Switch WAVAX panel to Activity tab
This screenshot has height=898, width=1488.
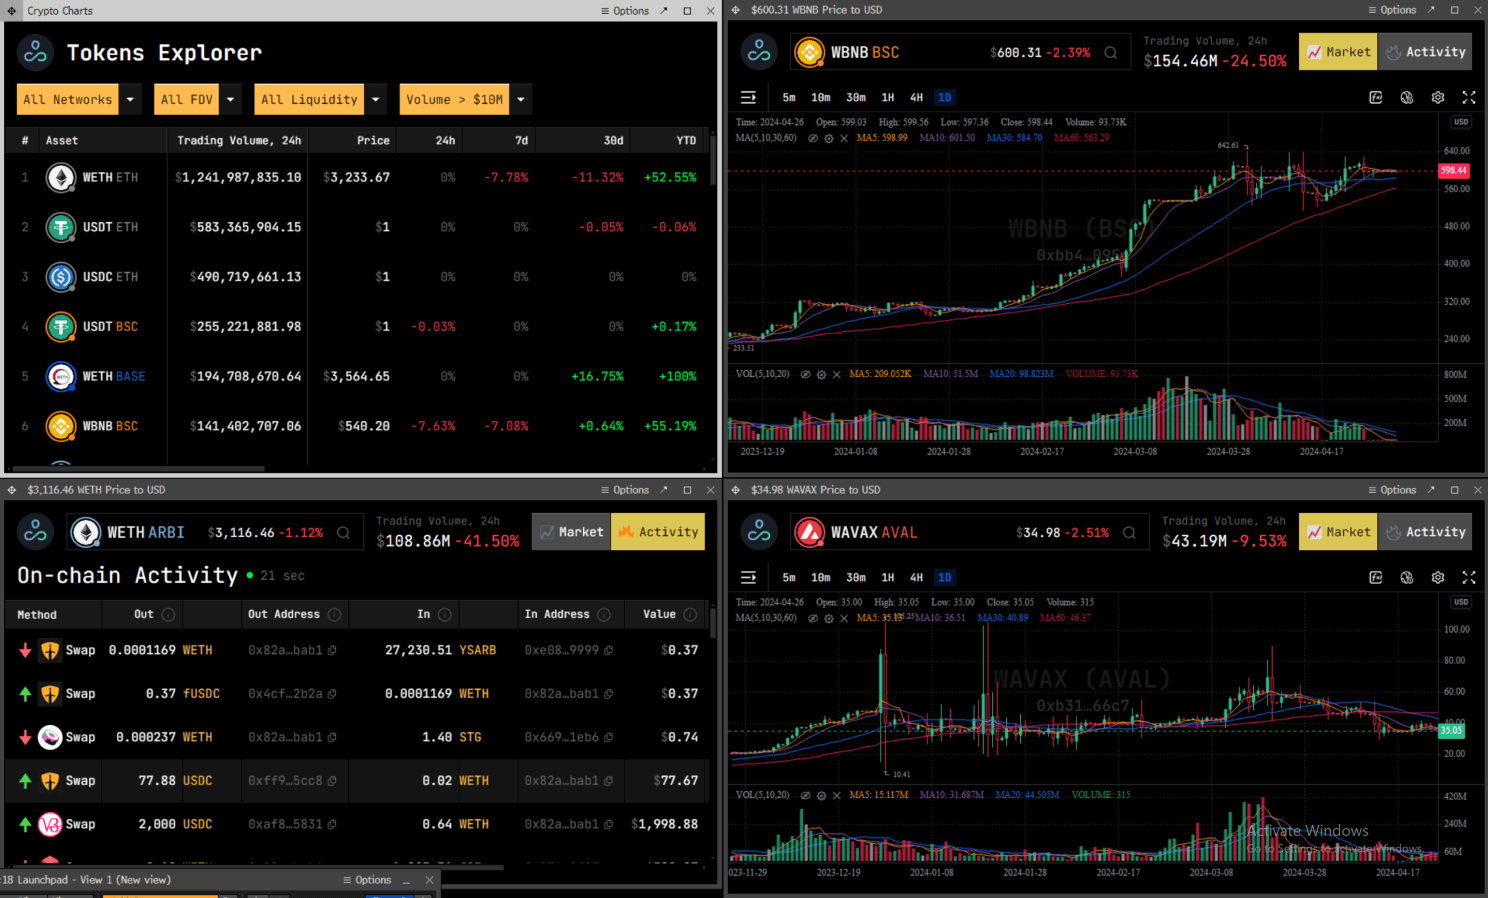point(1425,532)
